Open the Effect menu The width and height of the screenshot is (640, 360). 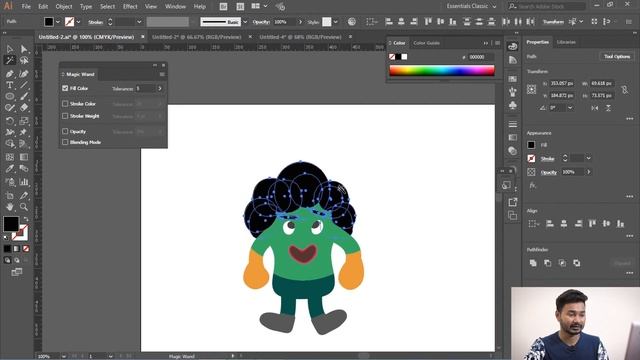(130, 7)
